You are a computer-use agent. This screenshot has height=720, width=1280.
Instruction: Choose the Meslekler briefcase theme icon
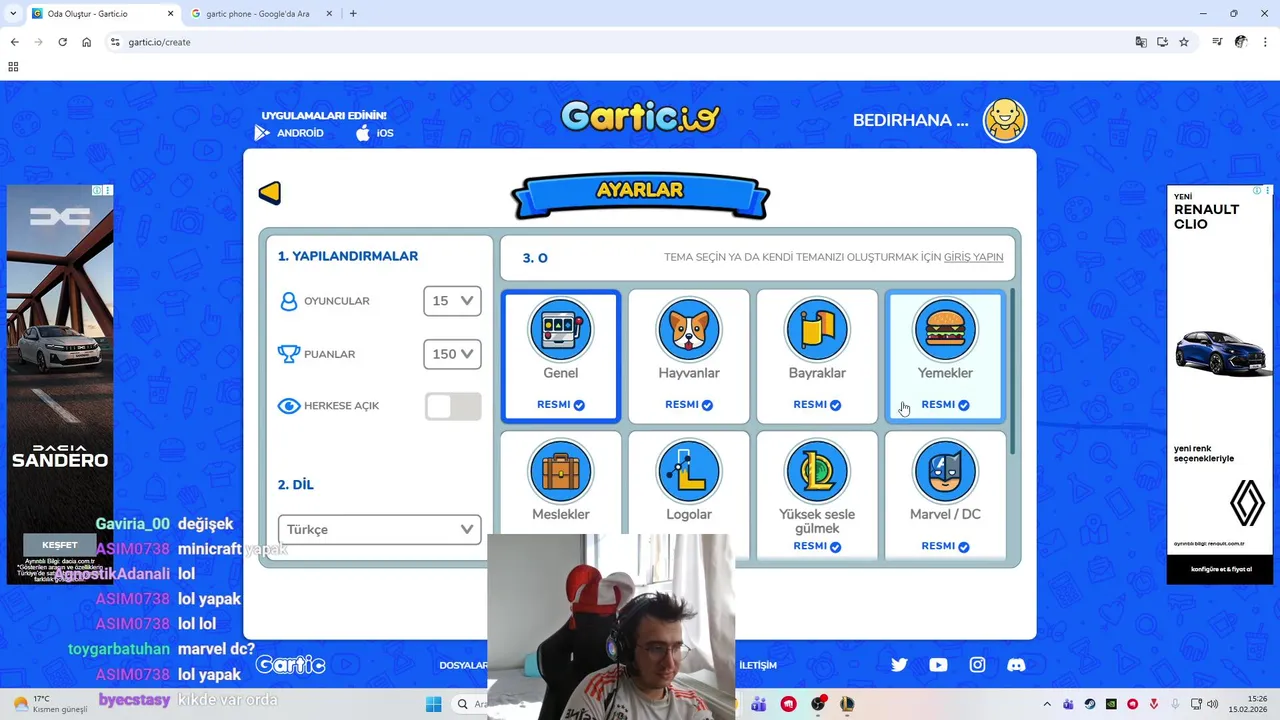[x=560, y=471]
